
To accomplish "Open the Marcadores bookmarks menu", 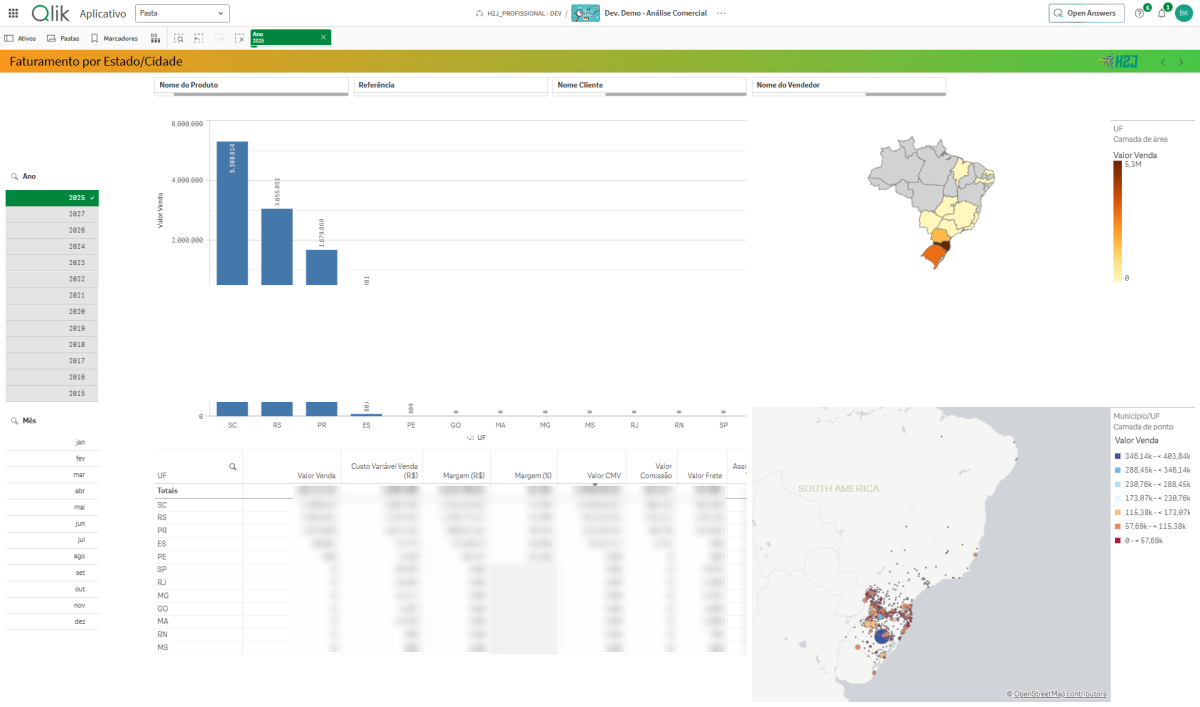I will [114, 38].
